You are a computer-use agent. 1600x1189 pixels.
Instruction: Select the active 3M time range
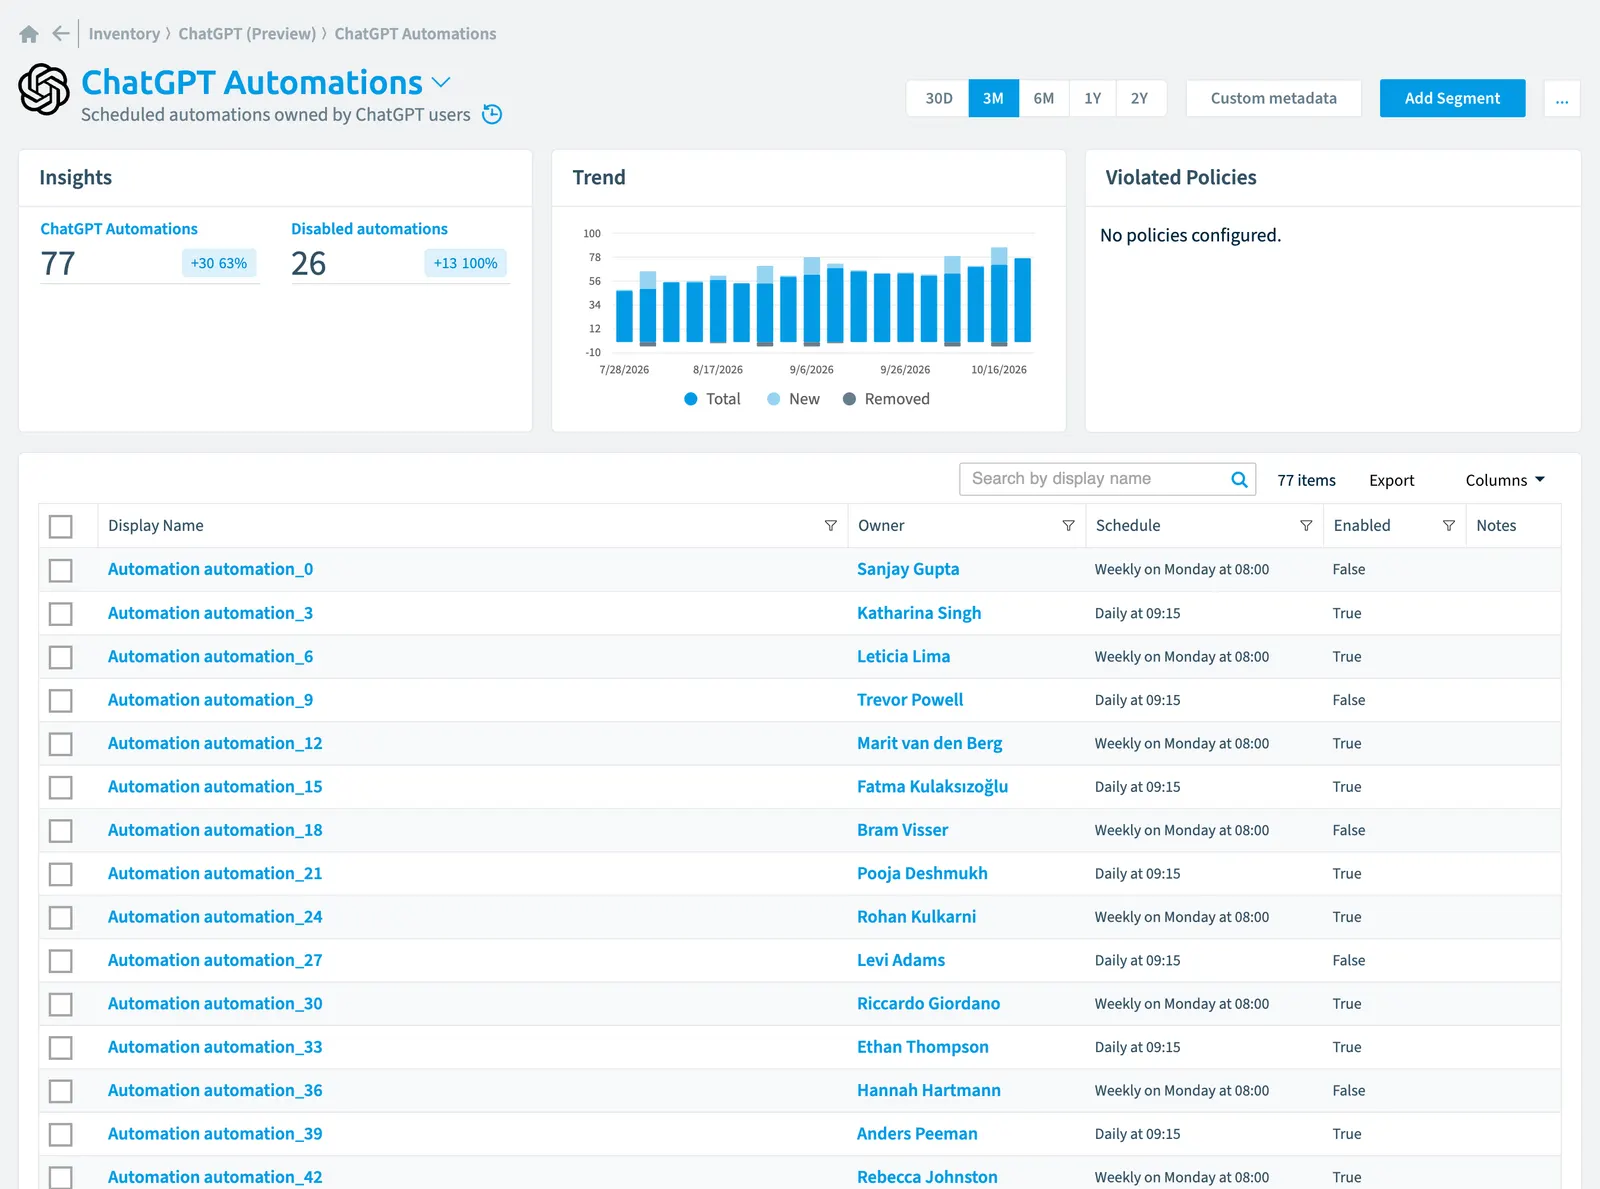click(x=993, y=98)
